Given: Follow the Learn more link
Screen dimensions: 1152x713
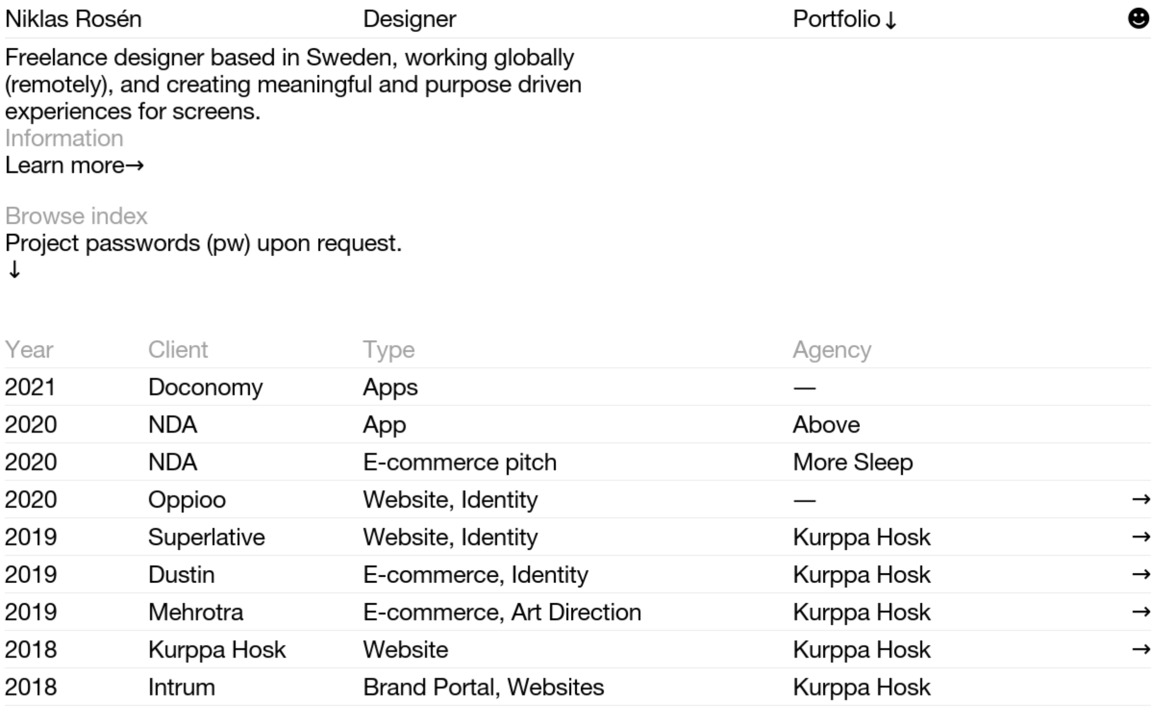Looking at the screenshot, I should [x=74, y=165].
